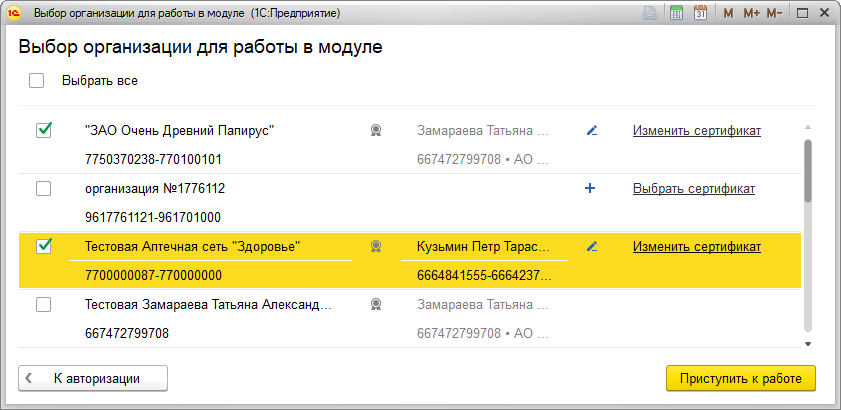Image resolution: width=841 pixels, height=410 pixels.
Task: Click the blue plus icon for организация №1776112
Action: pyautogui.click(x=589, y=188)
